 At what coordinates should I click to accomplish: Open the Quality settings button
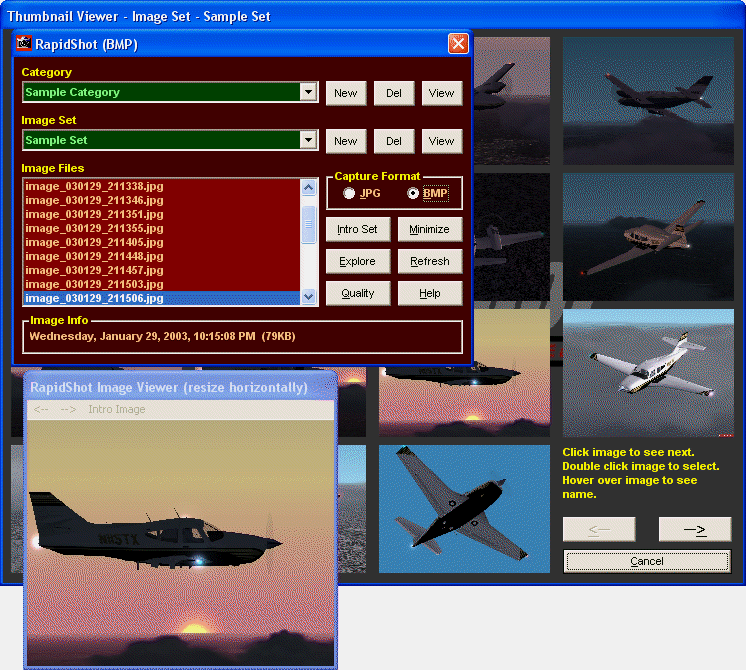(357, 293)
